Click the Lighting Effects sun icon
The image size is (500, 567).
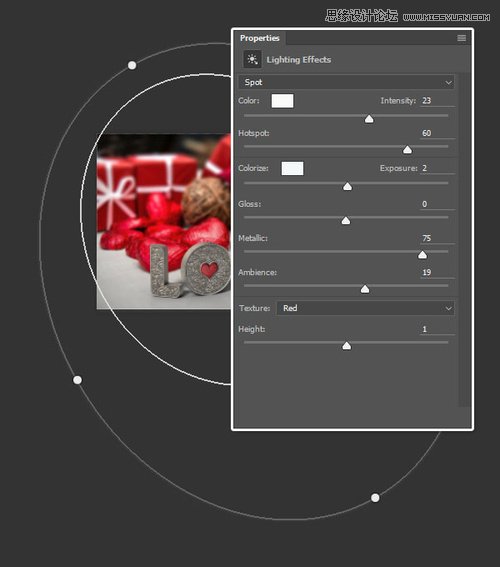pos(252,59)
